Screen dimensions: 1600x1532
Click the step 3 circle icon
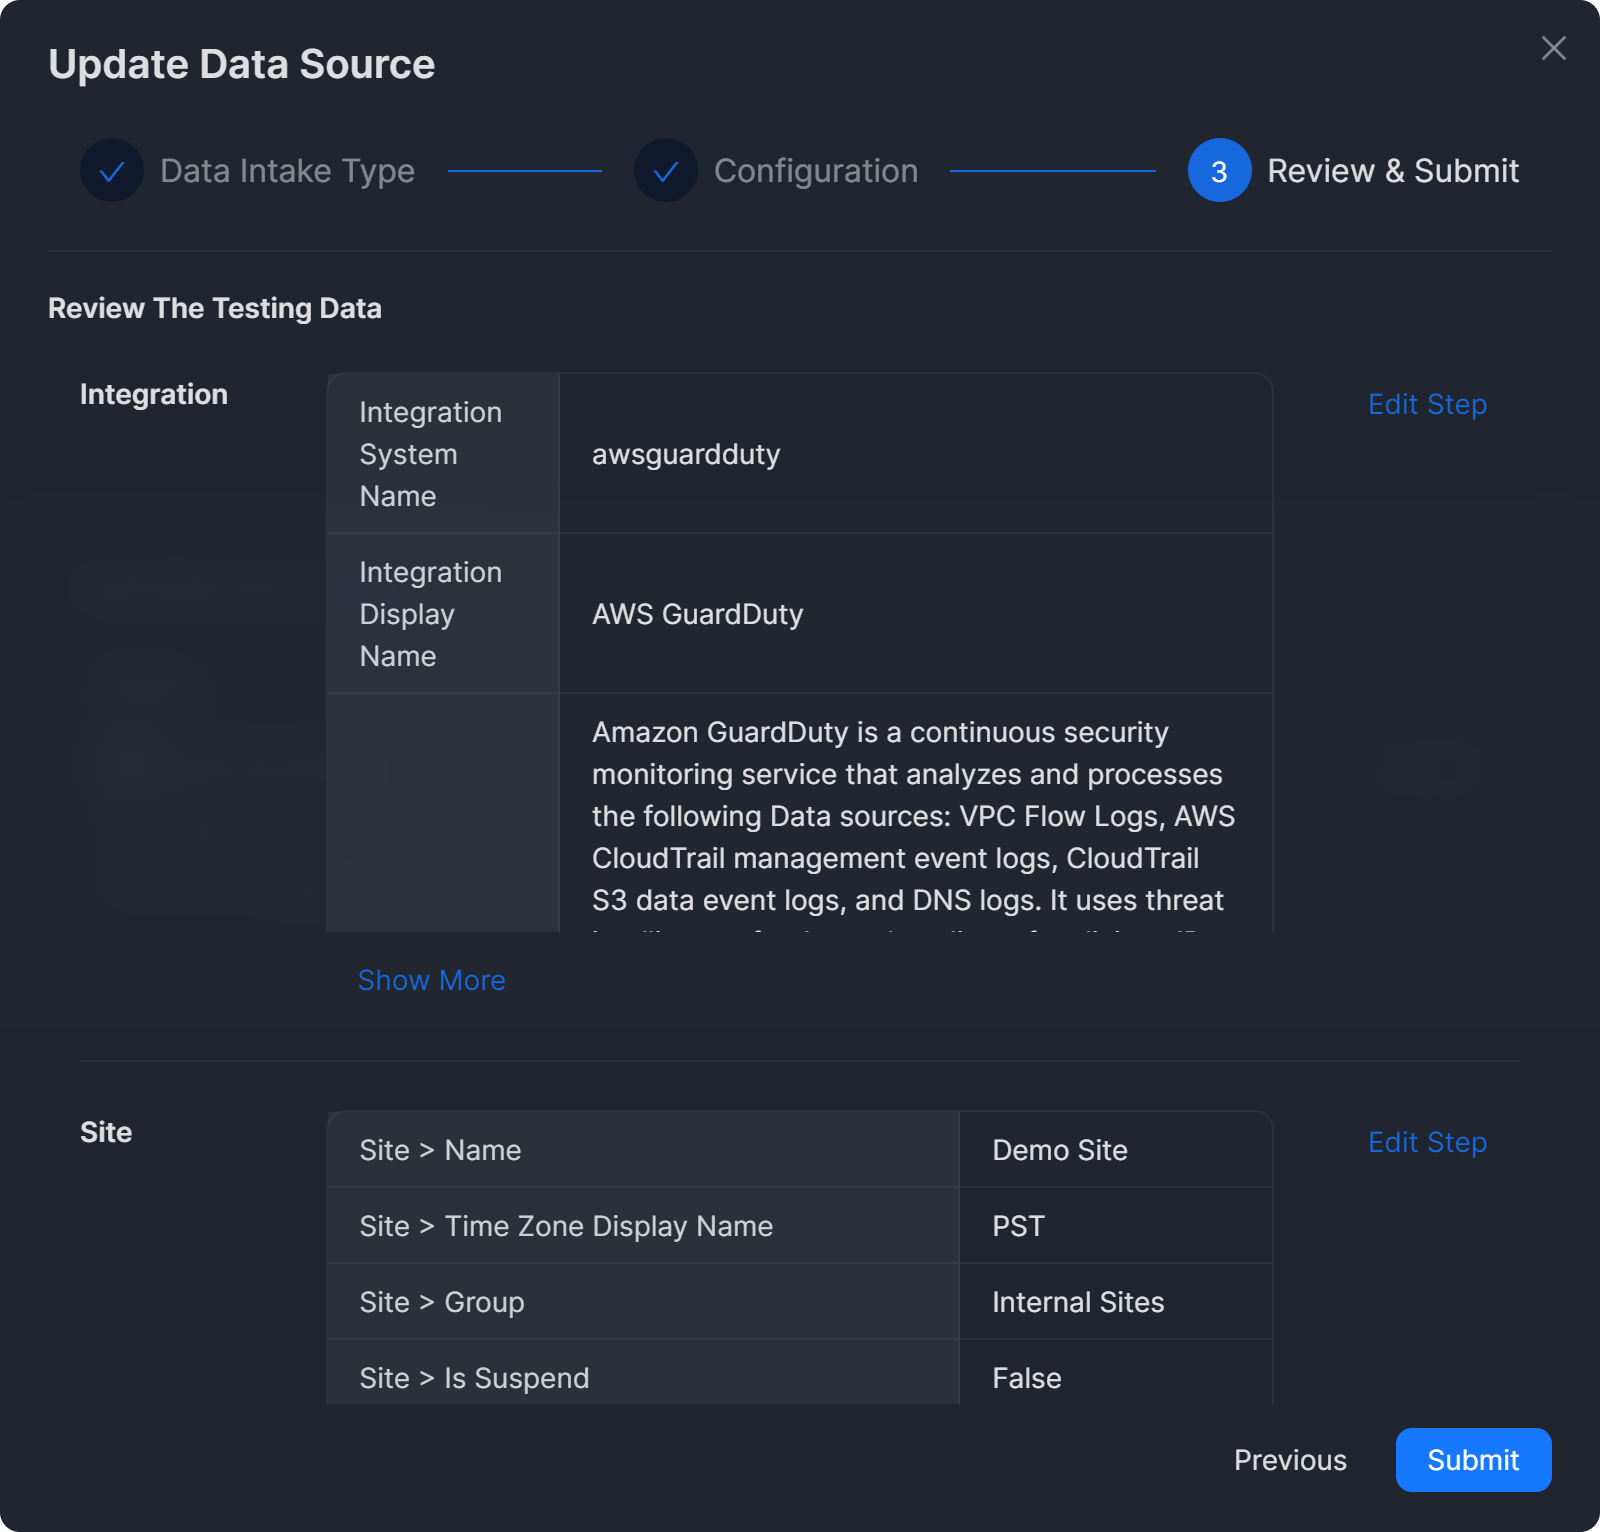1219,171
